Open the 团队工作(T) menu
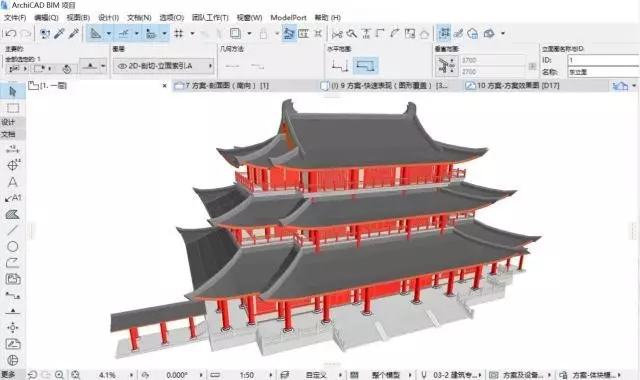 coord(210,18)
